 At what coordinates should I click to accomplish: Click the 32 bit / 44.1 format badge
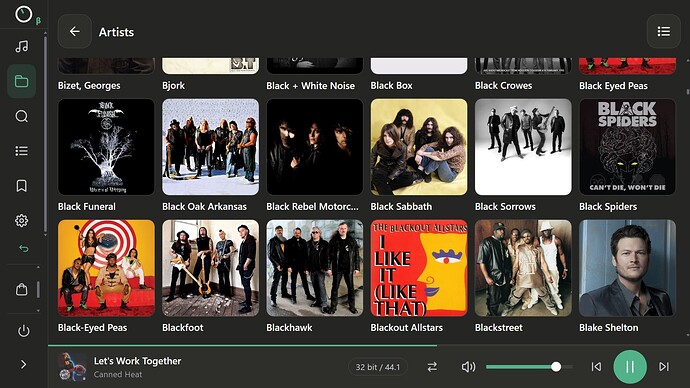(378, 367)
